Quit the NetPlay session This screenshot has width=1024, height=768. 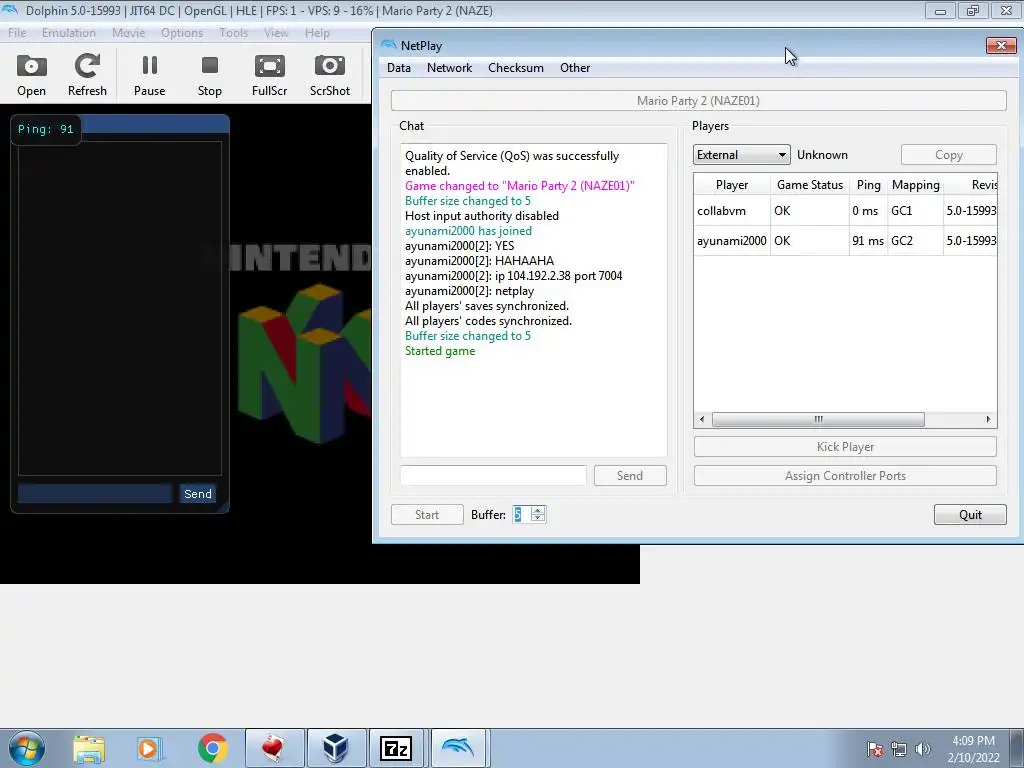(970, 515)
